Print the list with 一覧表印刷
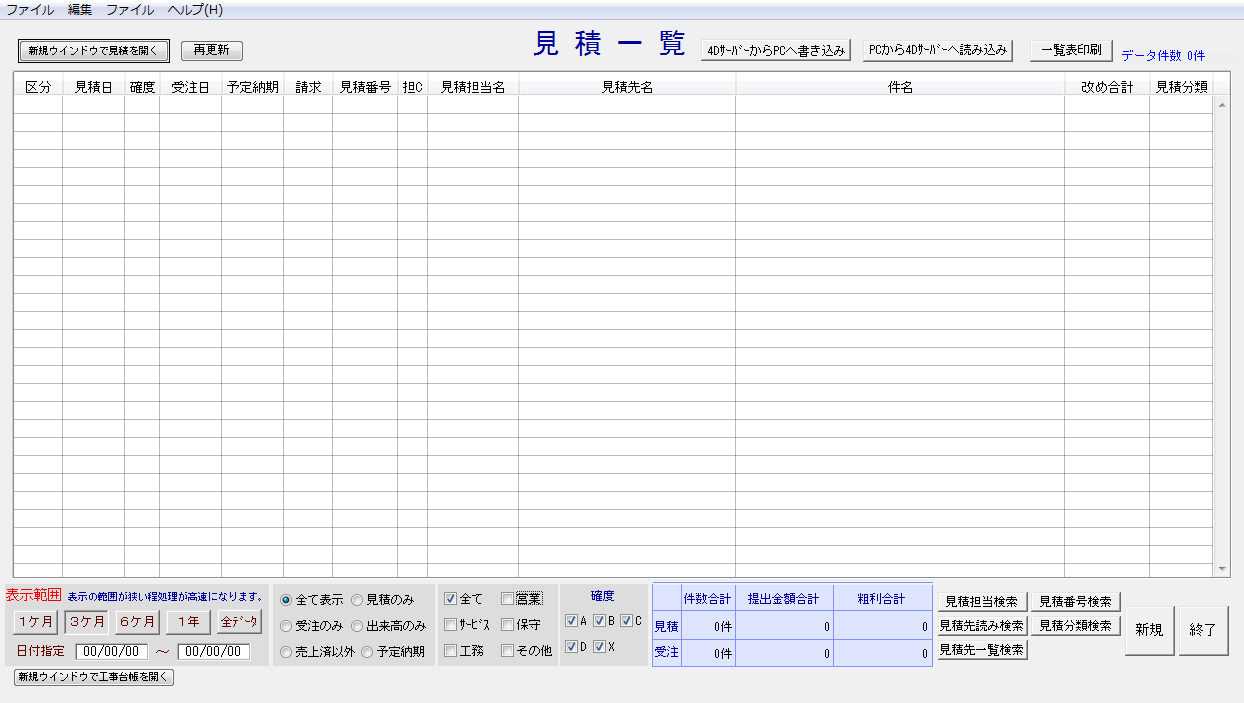 point(1070,50)
